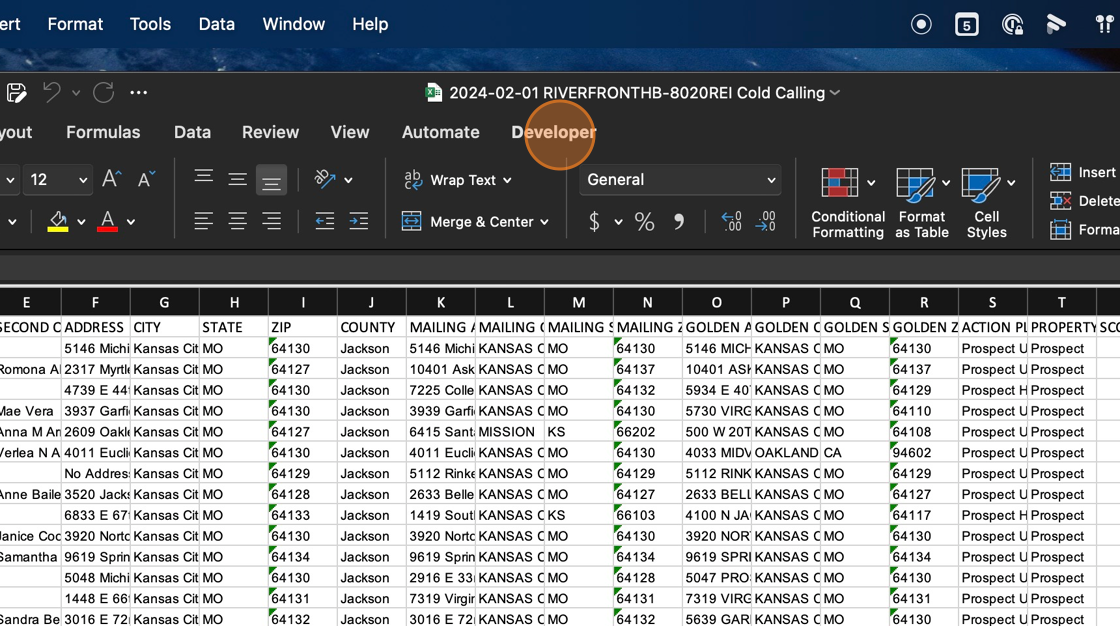This screenshot has height=626, width=1120.
Task: Open Conditional Formatting
Action: point(847,203)
